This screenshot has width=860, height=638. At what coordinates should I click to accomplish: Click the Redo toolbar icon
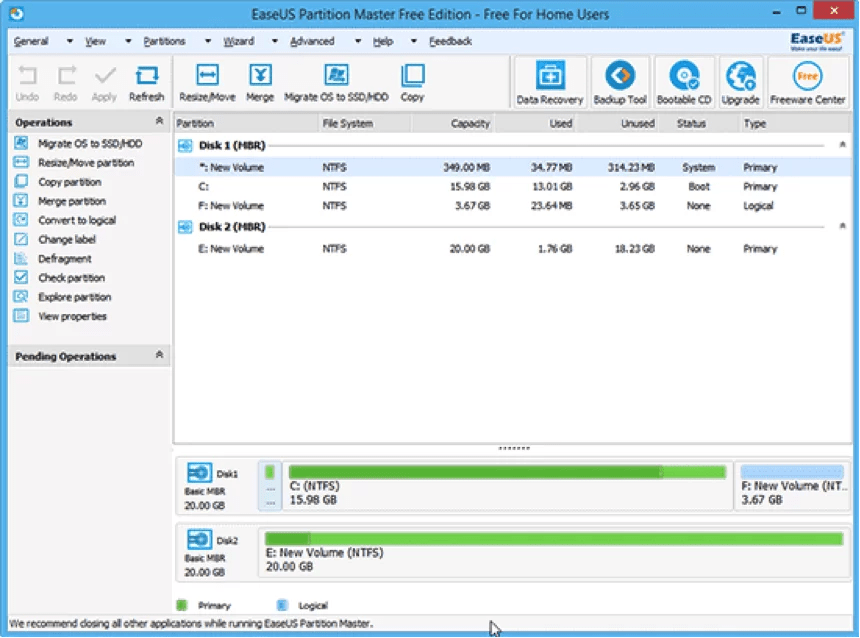point(65,83)
